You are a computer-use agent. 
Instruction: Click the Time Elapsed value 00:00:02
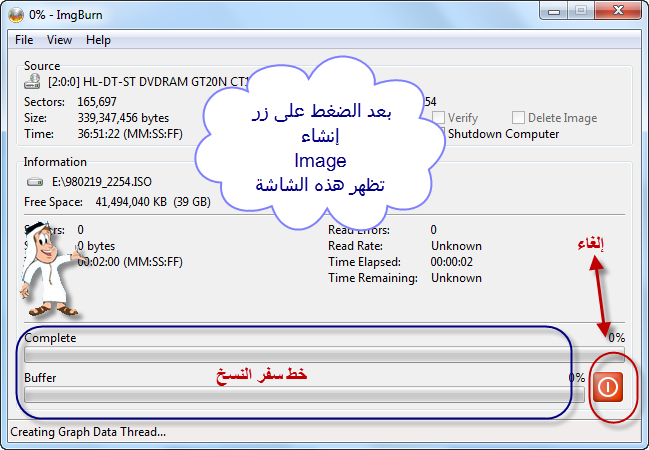(x=452, y=262)
